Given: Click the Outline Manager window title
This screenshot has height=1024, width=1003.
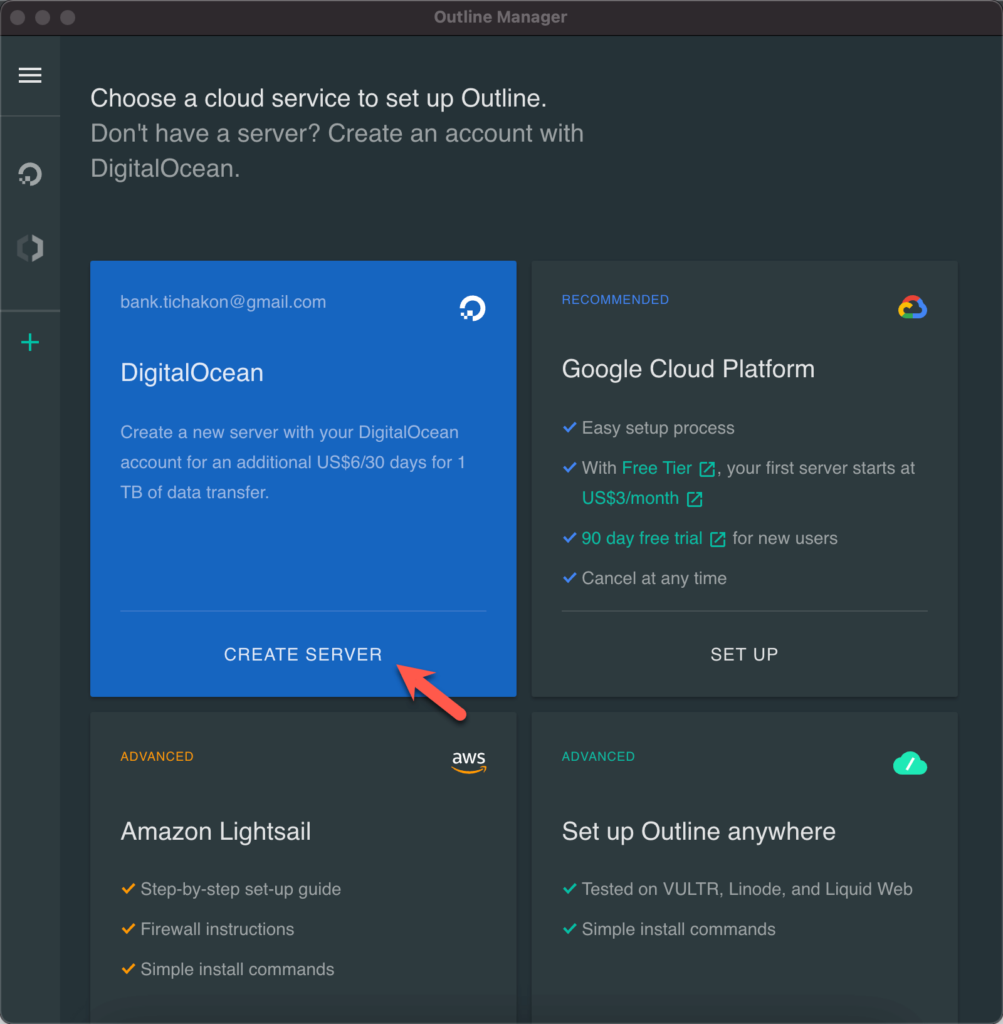Looking at the screenshot, I should click(x=500, y=17).
